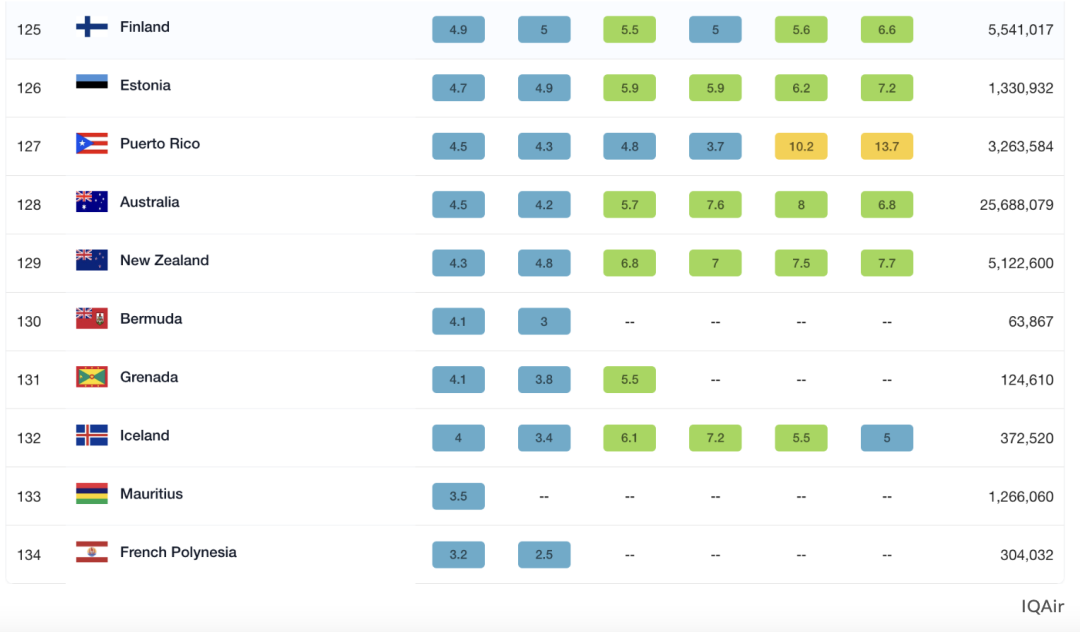This screenshot has width=1080, height=632.
Task: Click Mauritius's blue 3.5 value badge
Action: coord(458,497)
